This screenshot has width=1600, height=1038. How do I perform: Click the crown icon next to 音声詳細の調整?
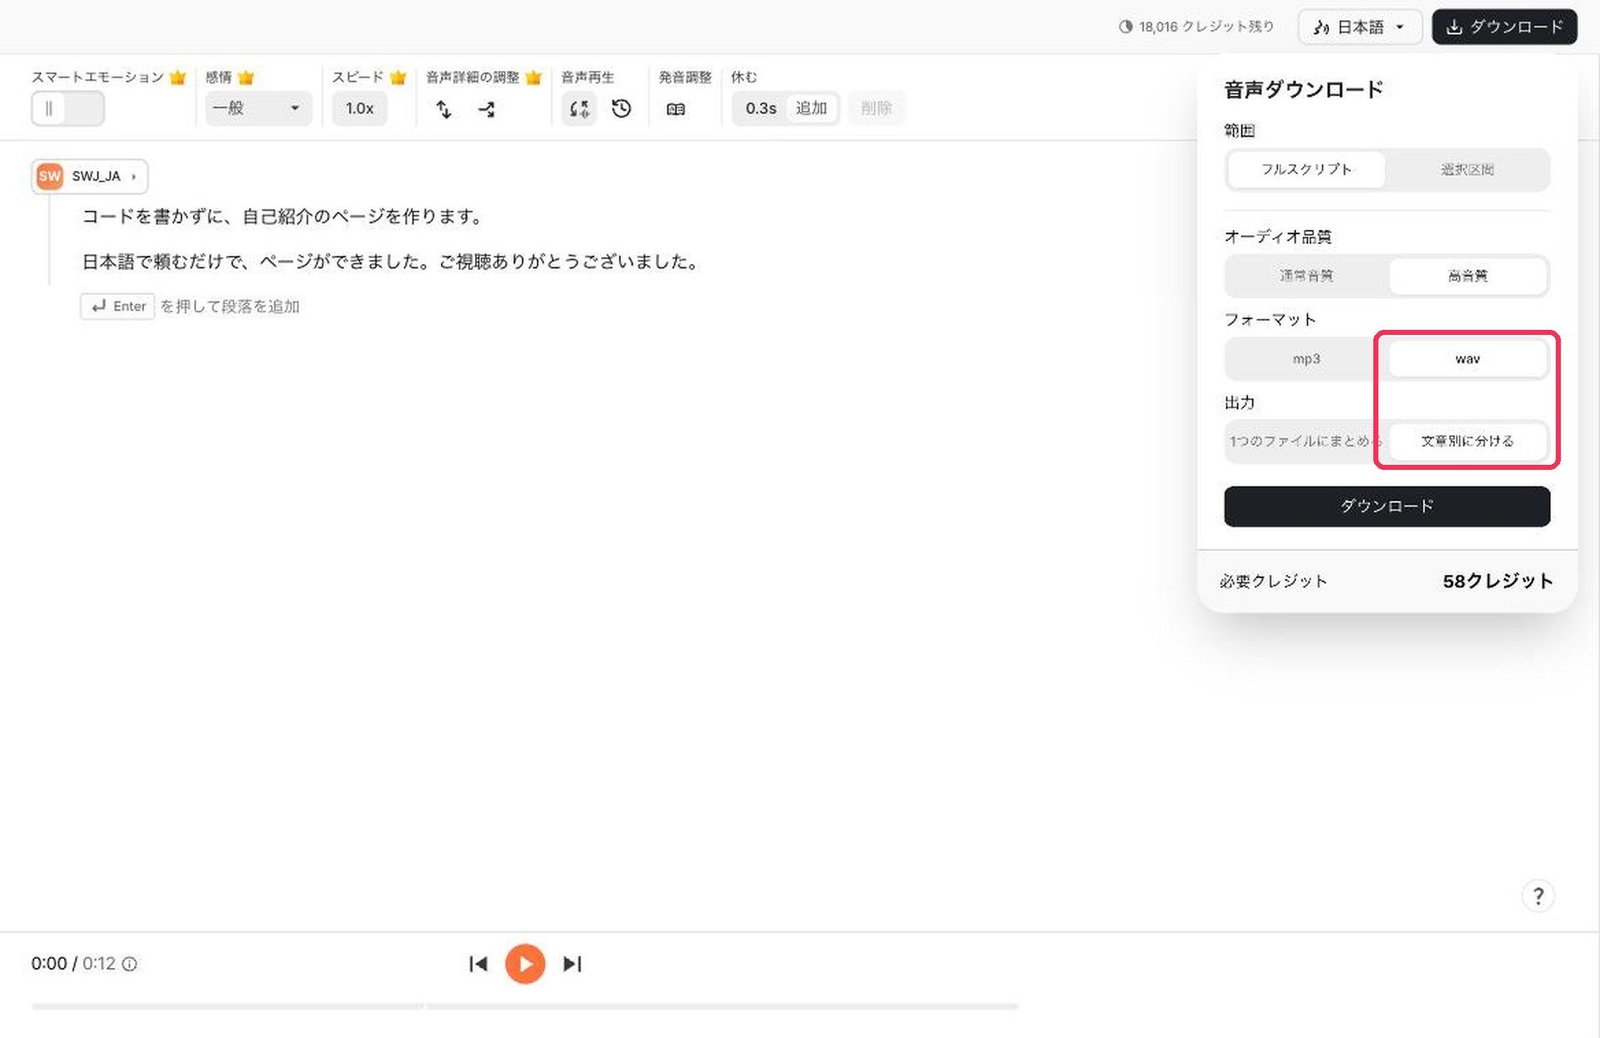533,77
